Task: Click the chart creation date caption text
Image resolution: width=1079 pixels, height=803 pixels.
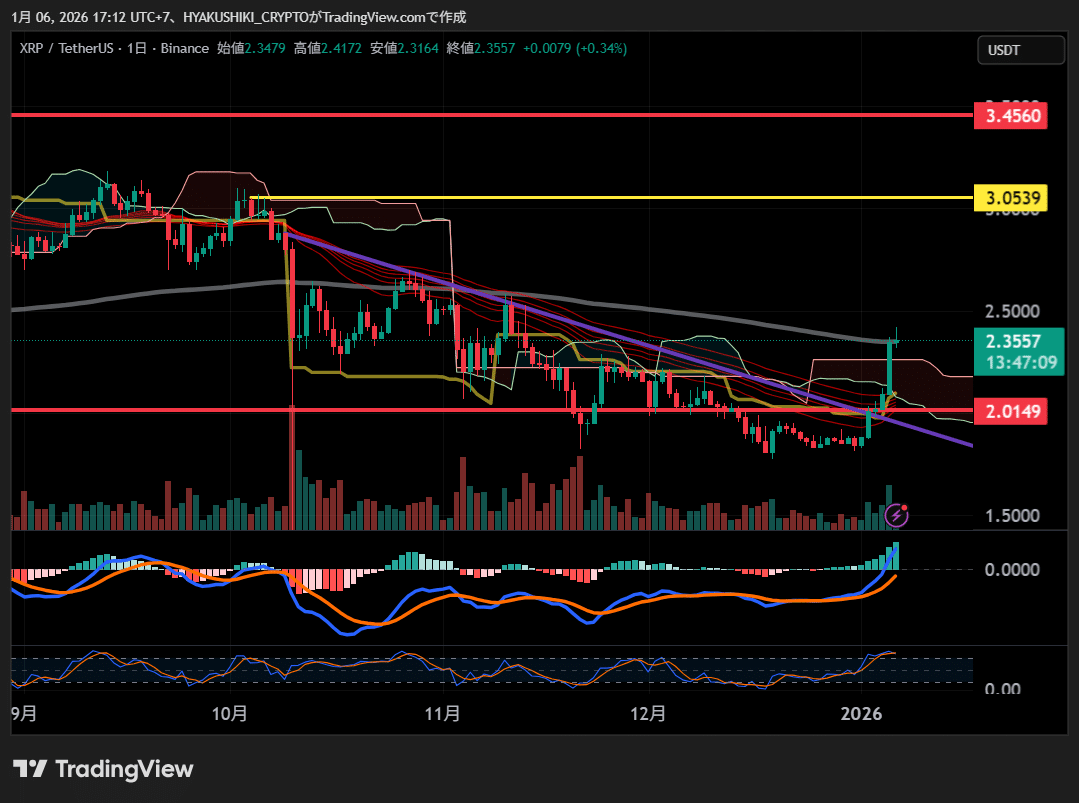Action: (239, 17)
